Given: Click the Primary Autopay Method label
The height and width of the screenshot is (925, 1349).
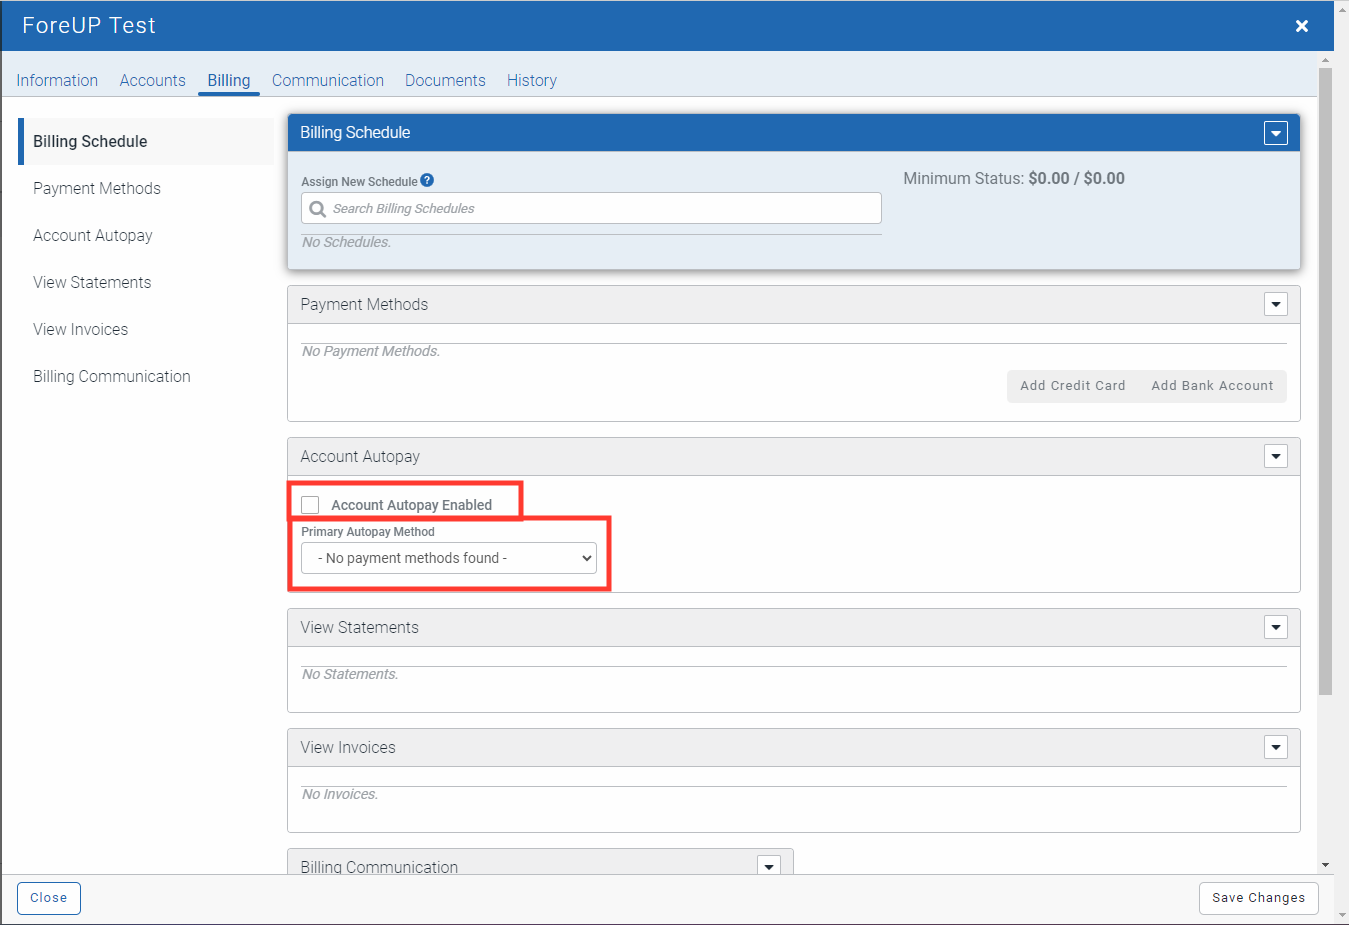Looking at the screenshot, I should click(368, 532).
